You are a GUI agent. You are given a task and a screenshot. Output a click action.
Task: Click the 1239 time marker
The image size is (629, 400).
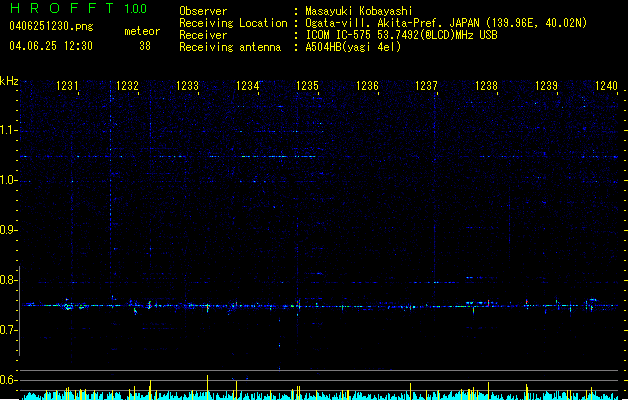547,86
